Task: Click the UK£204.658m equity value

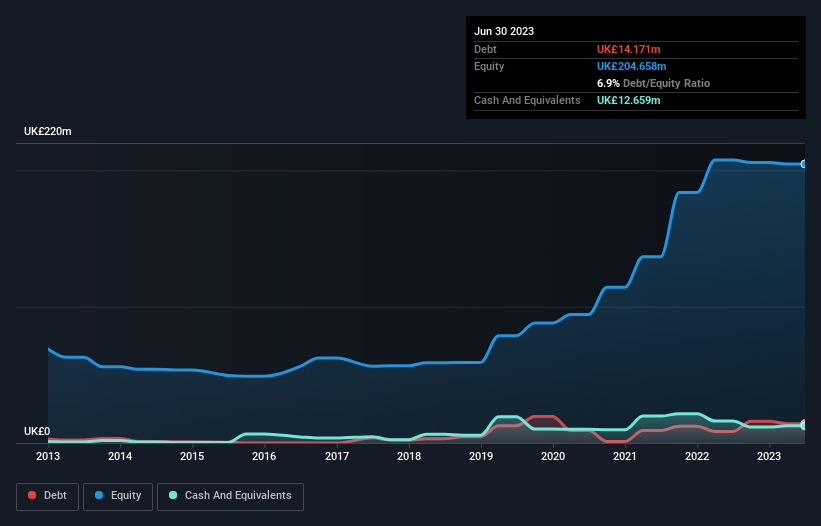Action: pyautogui.click(x=631, y=66)
